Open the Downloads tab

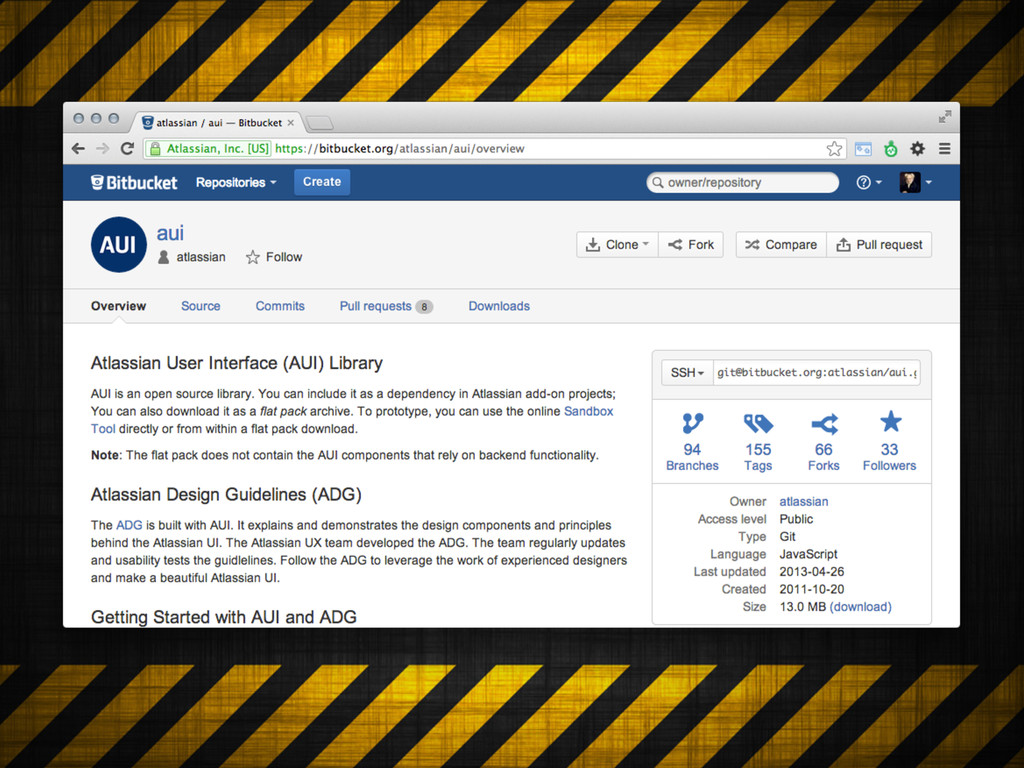[x=499, y=306]
